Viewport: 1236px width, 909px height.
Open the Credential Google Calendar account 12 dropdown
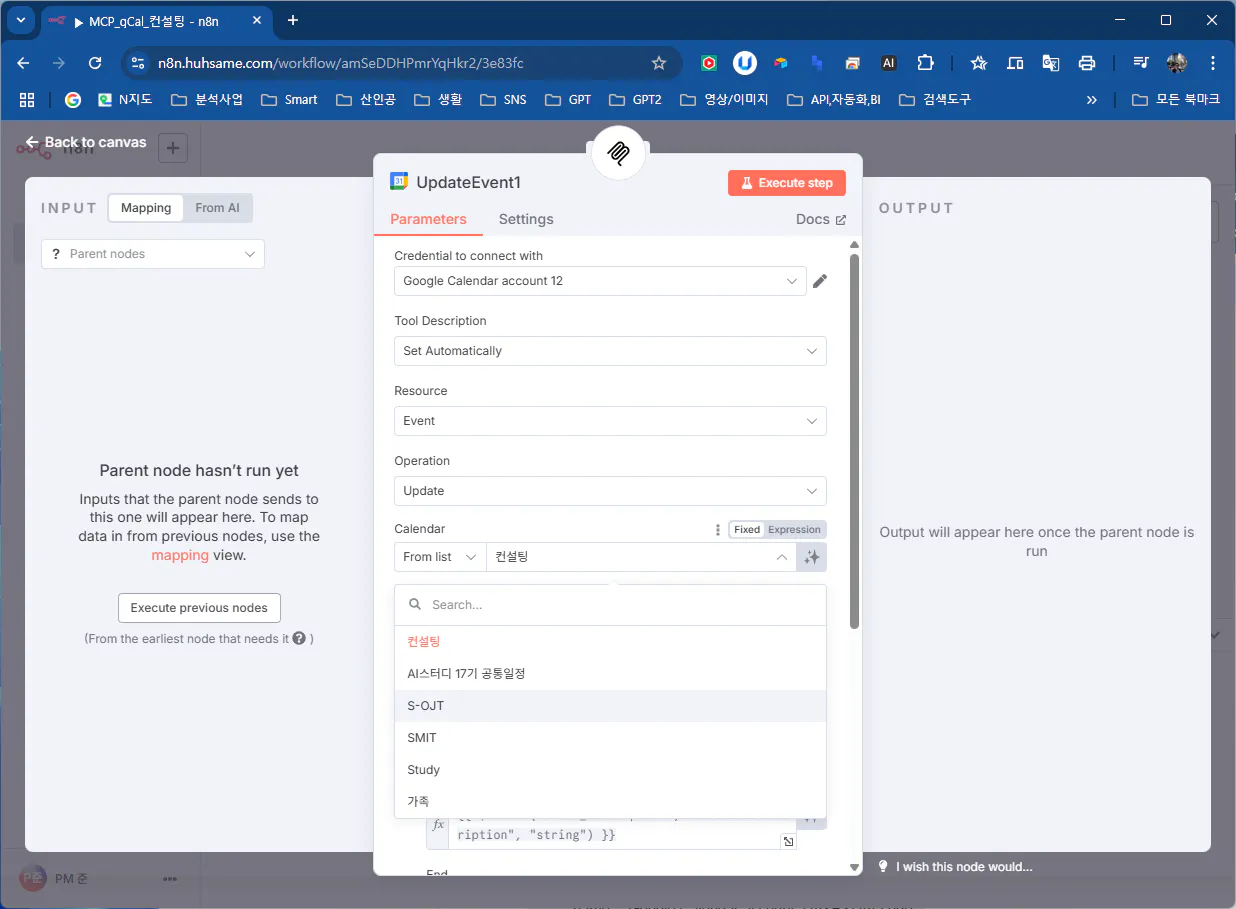pyautogui.click(x=600, y=281)
